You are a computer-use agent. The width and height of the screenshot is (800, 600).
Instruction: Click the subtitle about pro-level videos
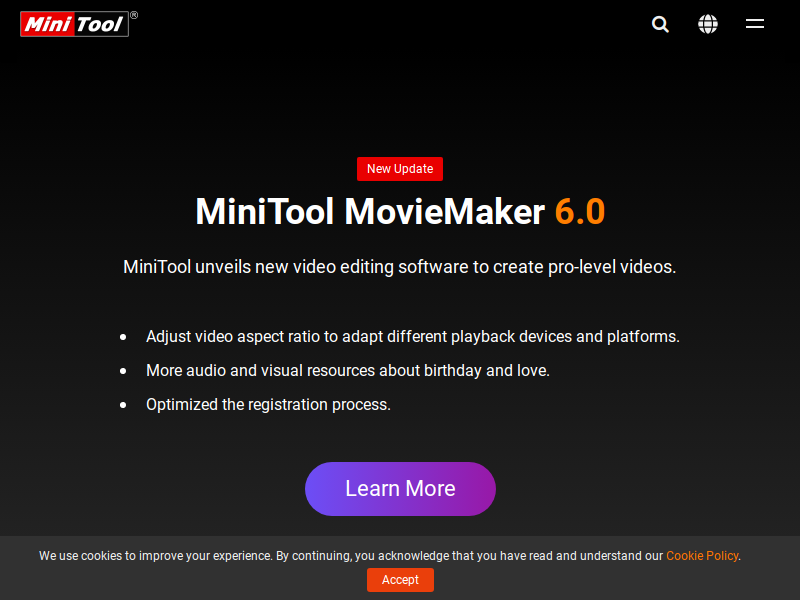point(399,267)
